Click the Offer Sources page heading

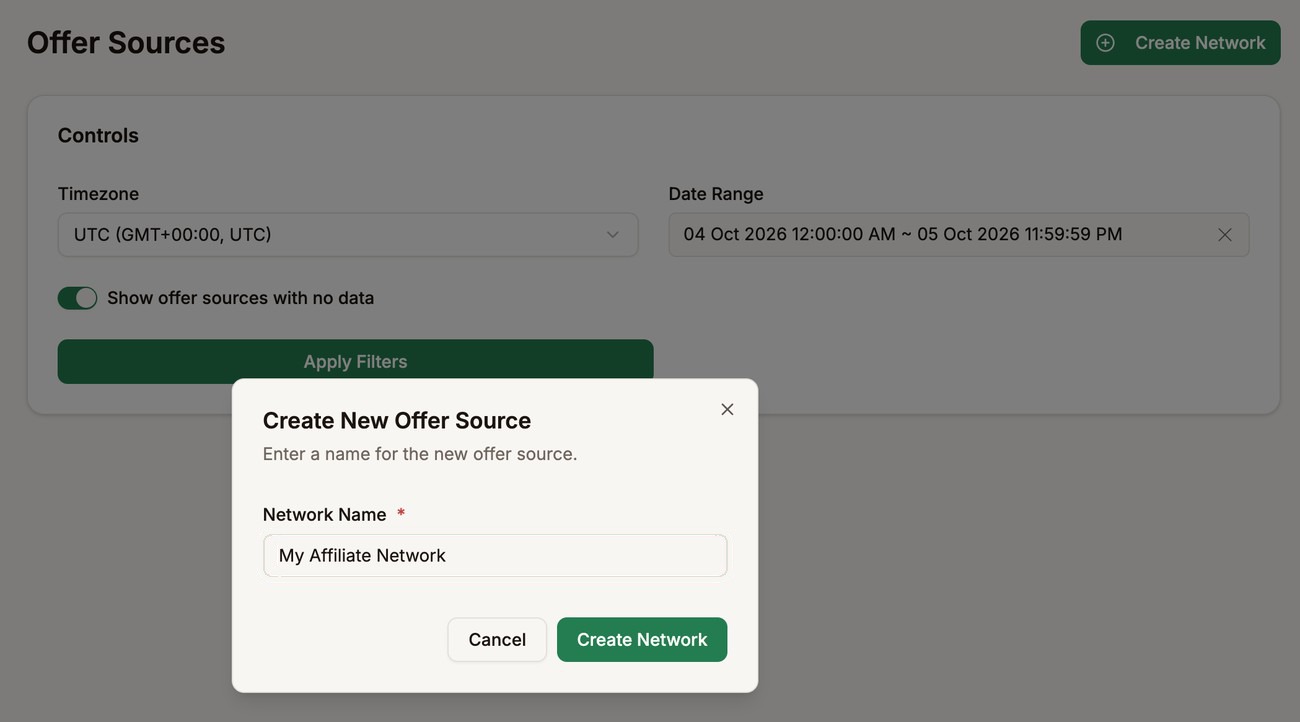(126, 43)
